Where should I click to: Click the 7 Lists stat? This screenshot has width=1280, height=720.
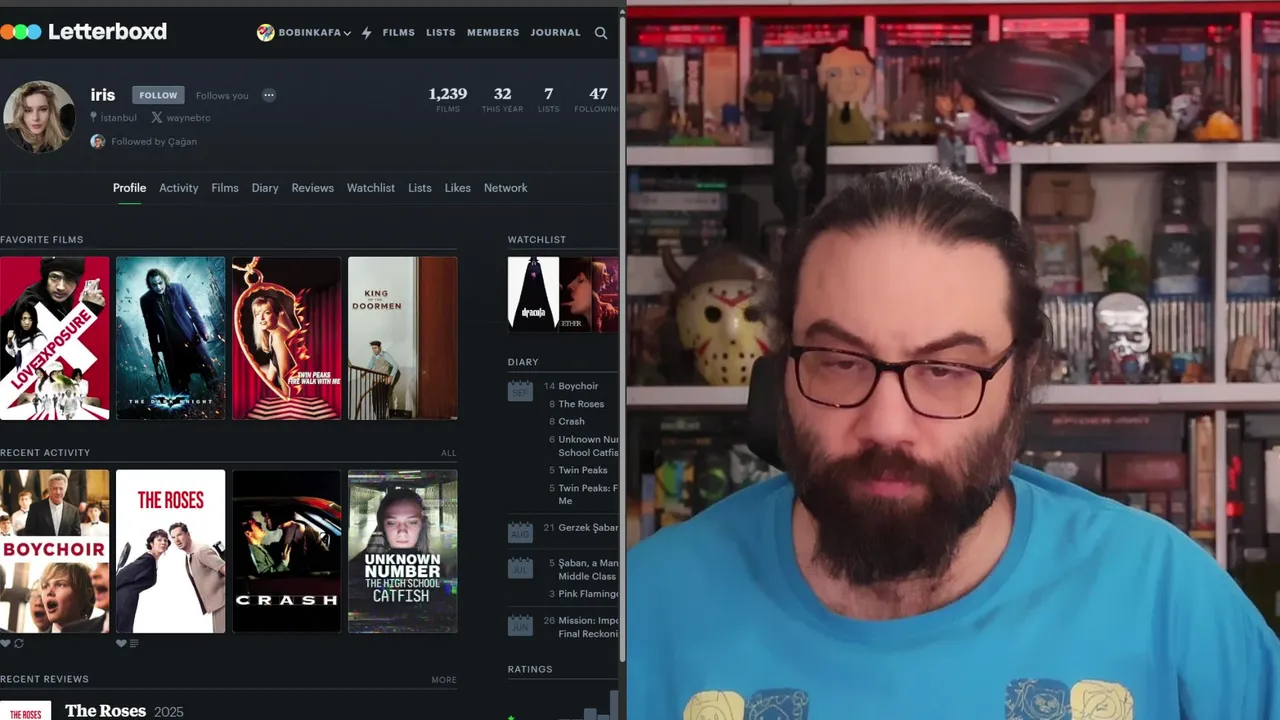pos(548,99)
